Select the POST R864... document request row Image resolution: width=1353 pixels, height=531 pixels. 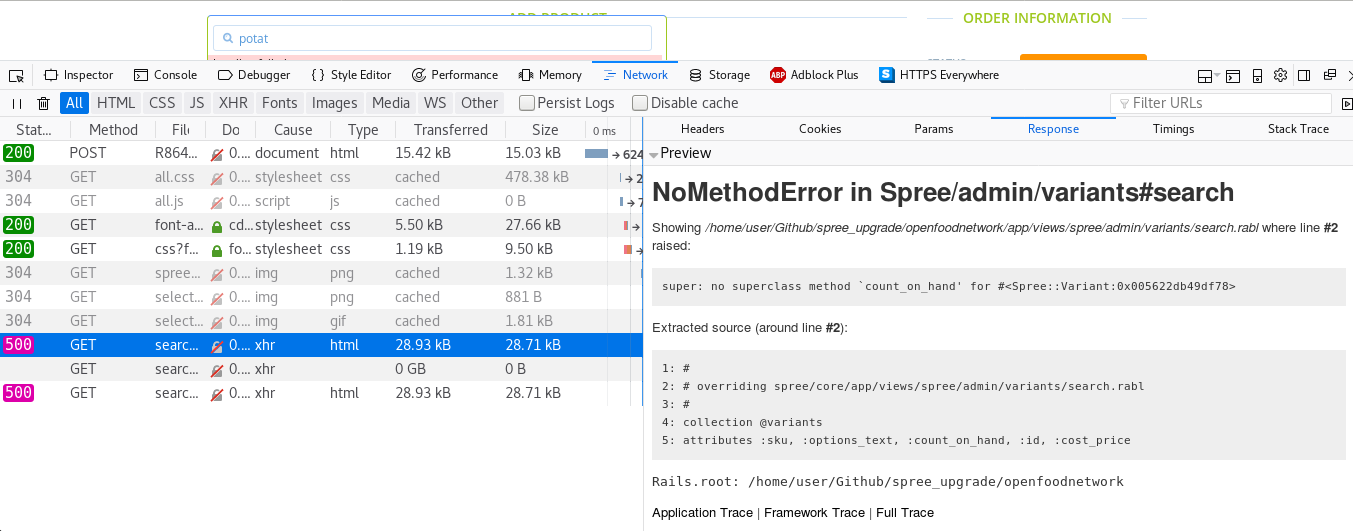(321, 154)
